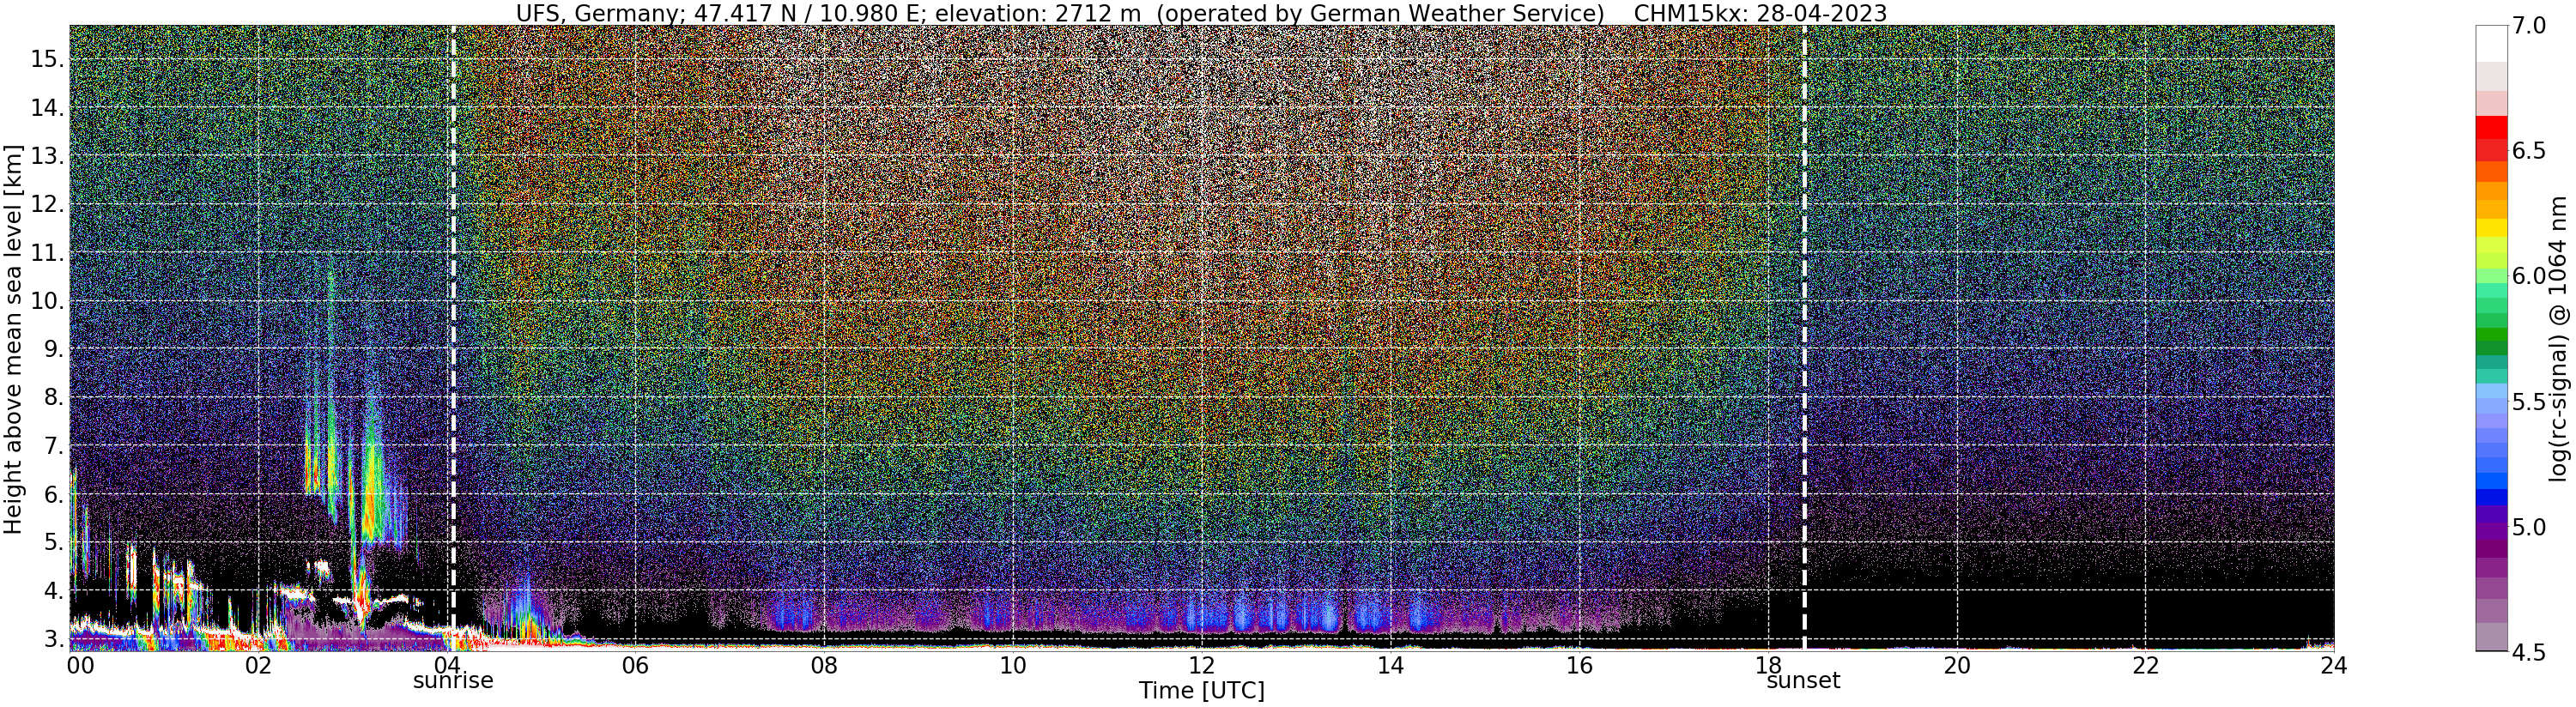
Task: Click the 'sunset' label below the axis
Action: [x=1803, y=681]
